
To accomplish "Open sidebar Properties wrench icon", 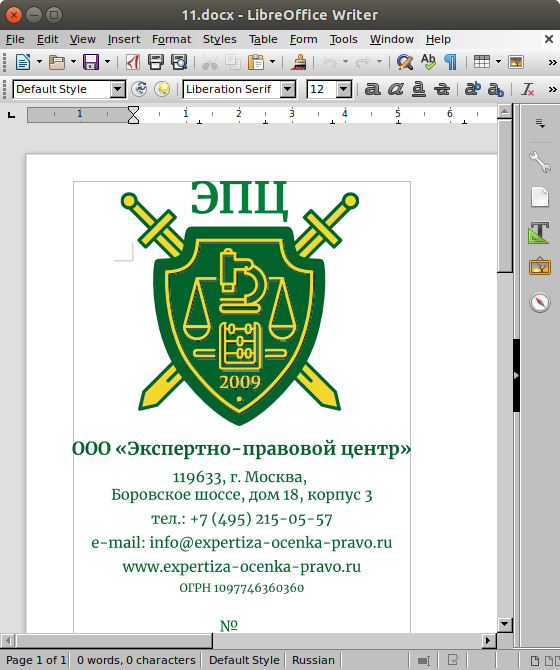I will click(540, 162).
